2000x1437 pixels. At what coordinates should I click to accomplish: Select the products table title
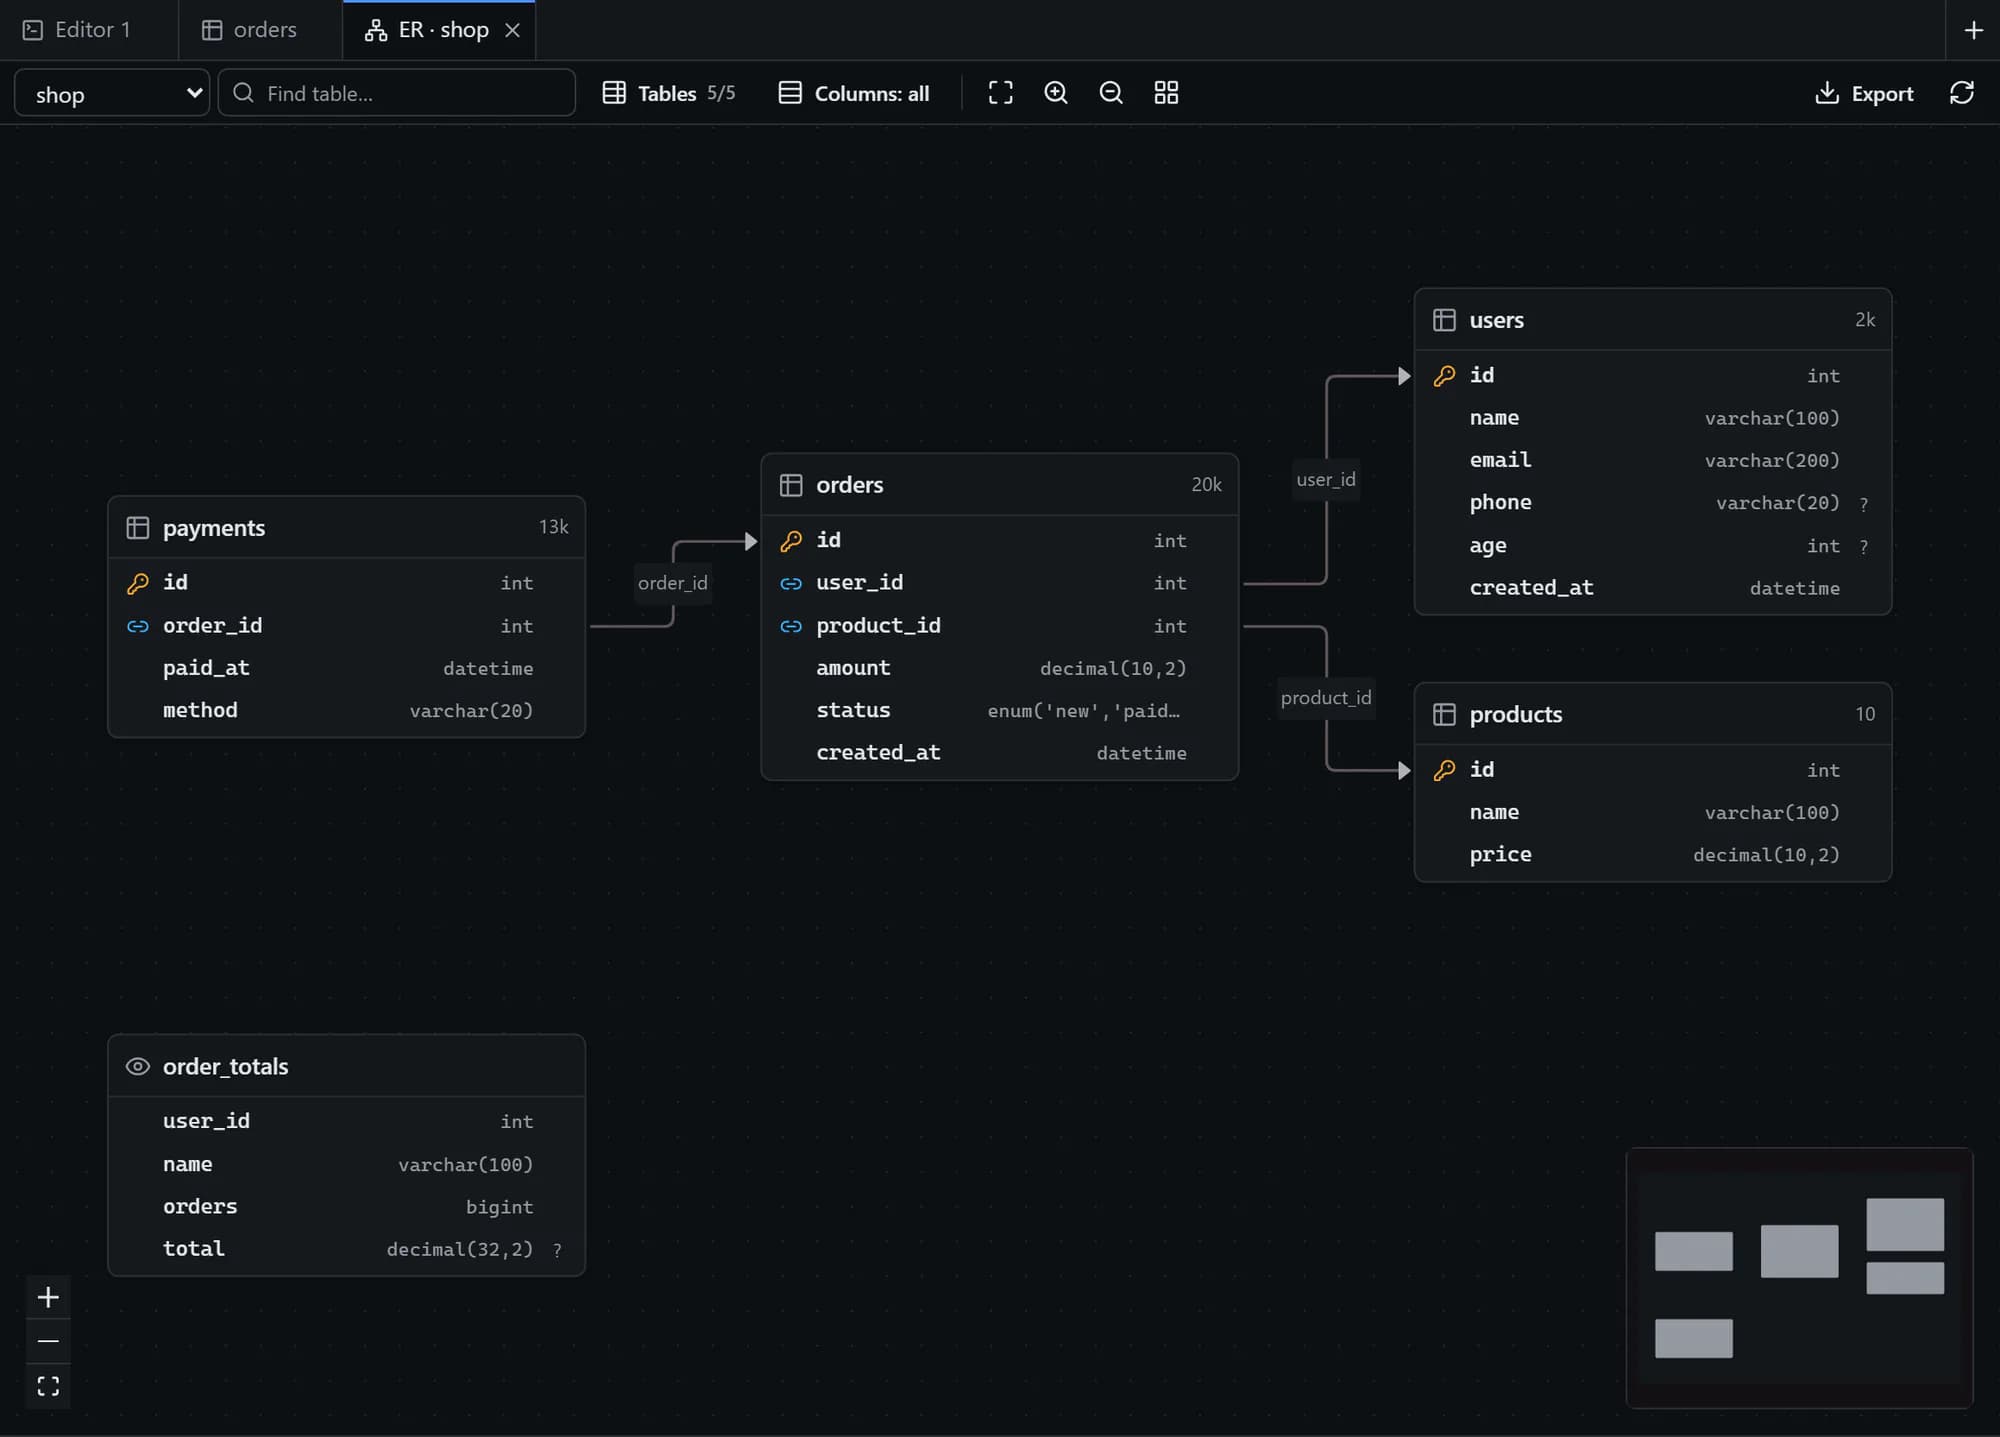1515,714
